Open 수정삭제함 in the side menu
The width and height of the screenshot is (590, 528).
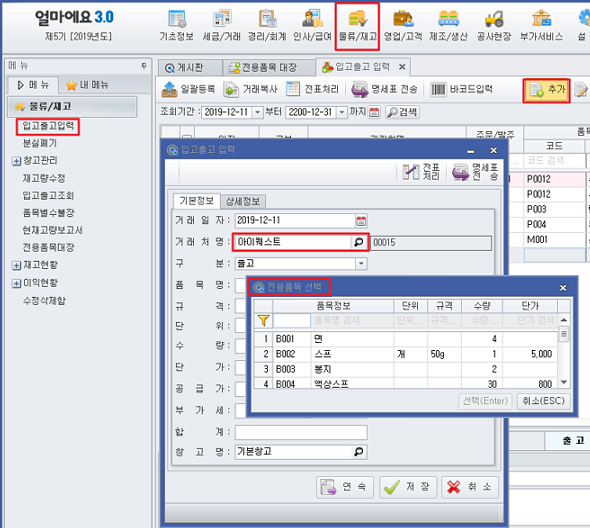pyautogui.click(x=44, y=301)
